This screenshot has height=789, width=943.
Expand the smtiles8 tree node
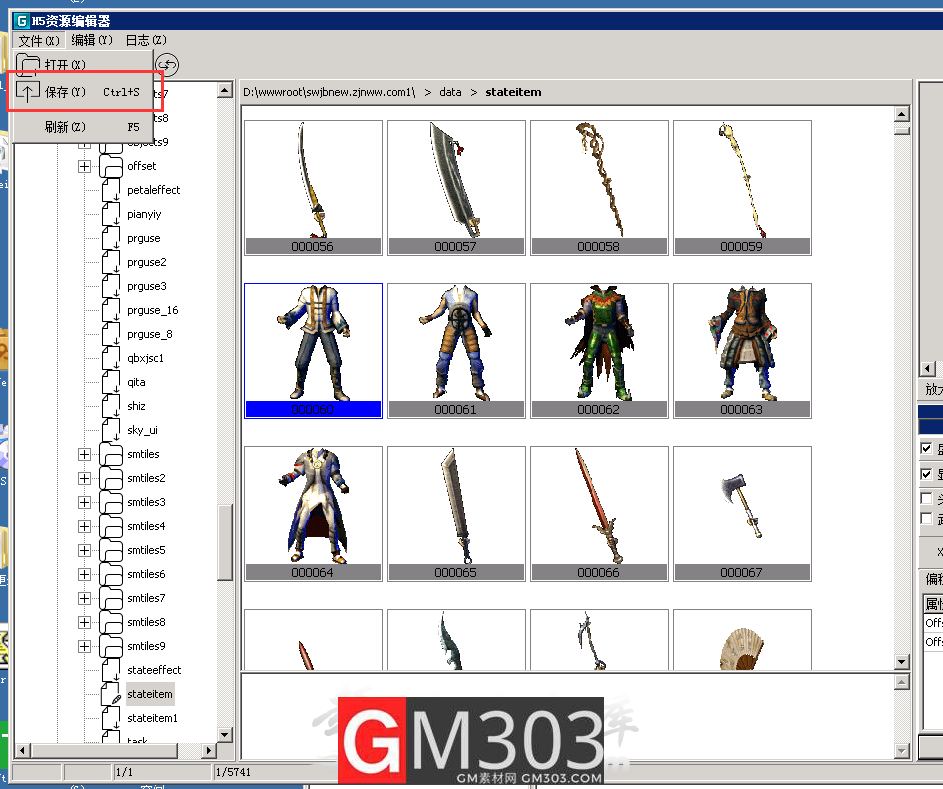pos(84,622)
